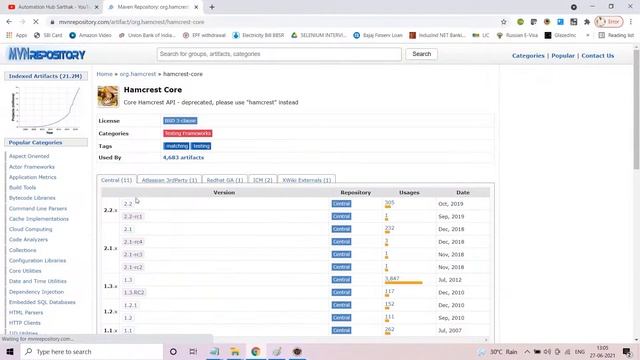
Task: Click the 3,847 usages count
Action: [392, 278]
